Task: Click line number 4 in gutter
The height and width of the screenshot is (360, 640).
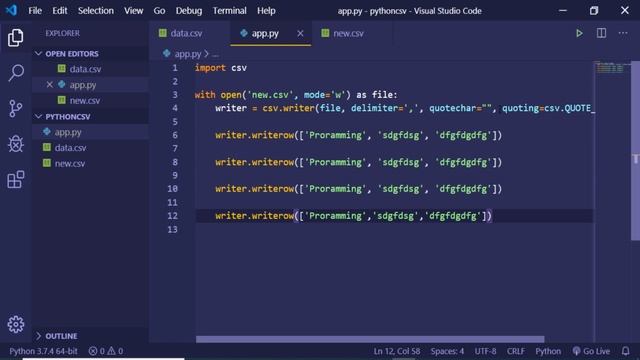Action: point(175,108)
